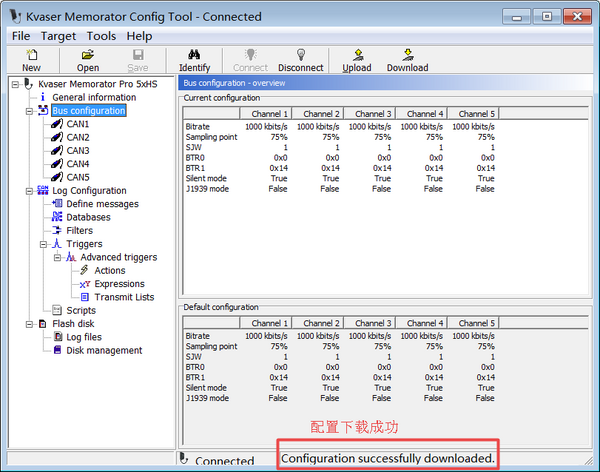The image size is (600, 472).
Task: Click the Save floppy disk icon
Action: [138, 55]
